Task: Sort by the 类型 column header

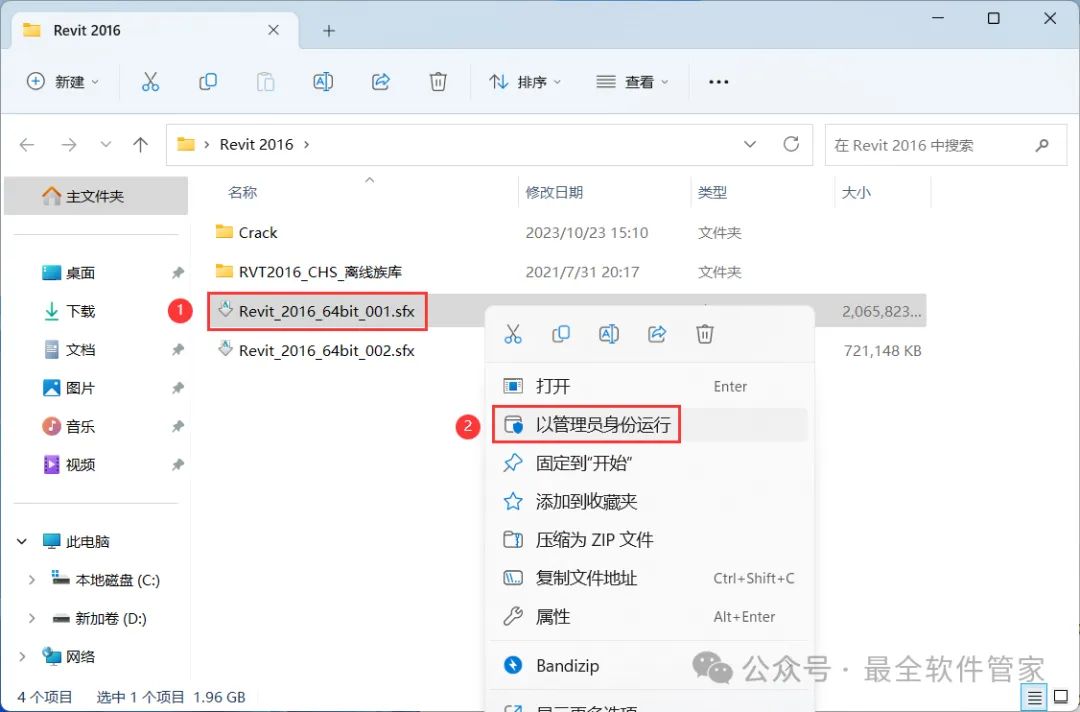Action: [712, 192]
